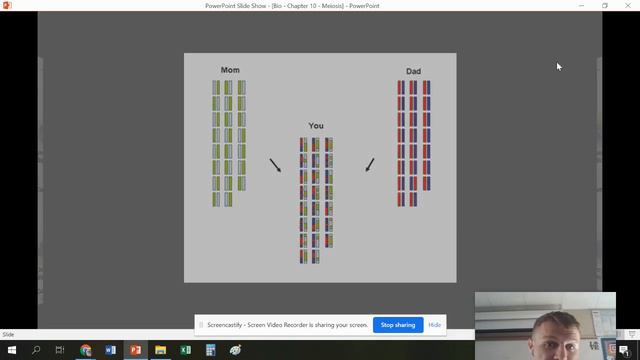Open the Windows Start menu
The height and width of the screenshot is (360, 640).
pos(12,350)
